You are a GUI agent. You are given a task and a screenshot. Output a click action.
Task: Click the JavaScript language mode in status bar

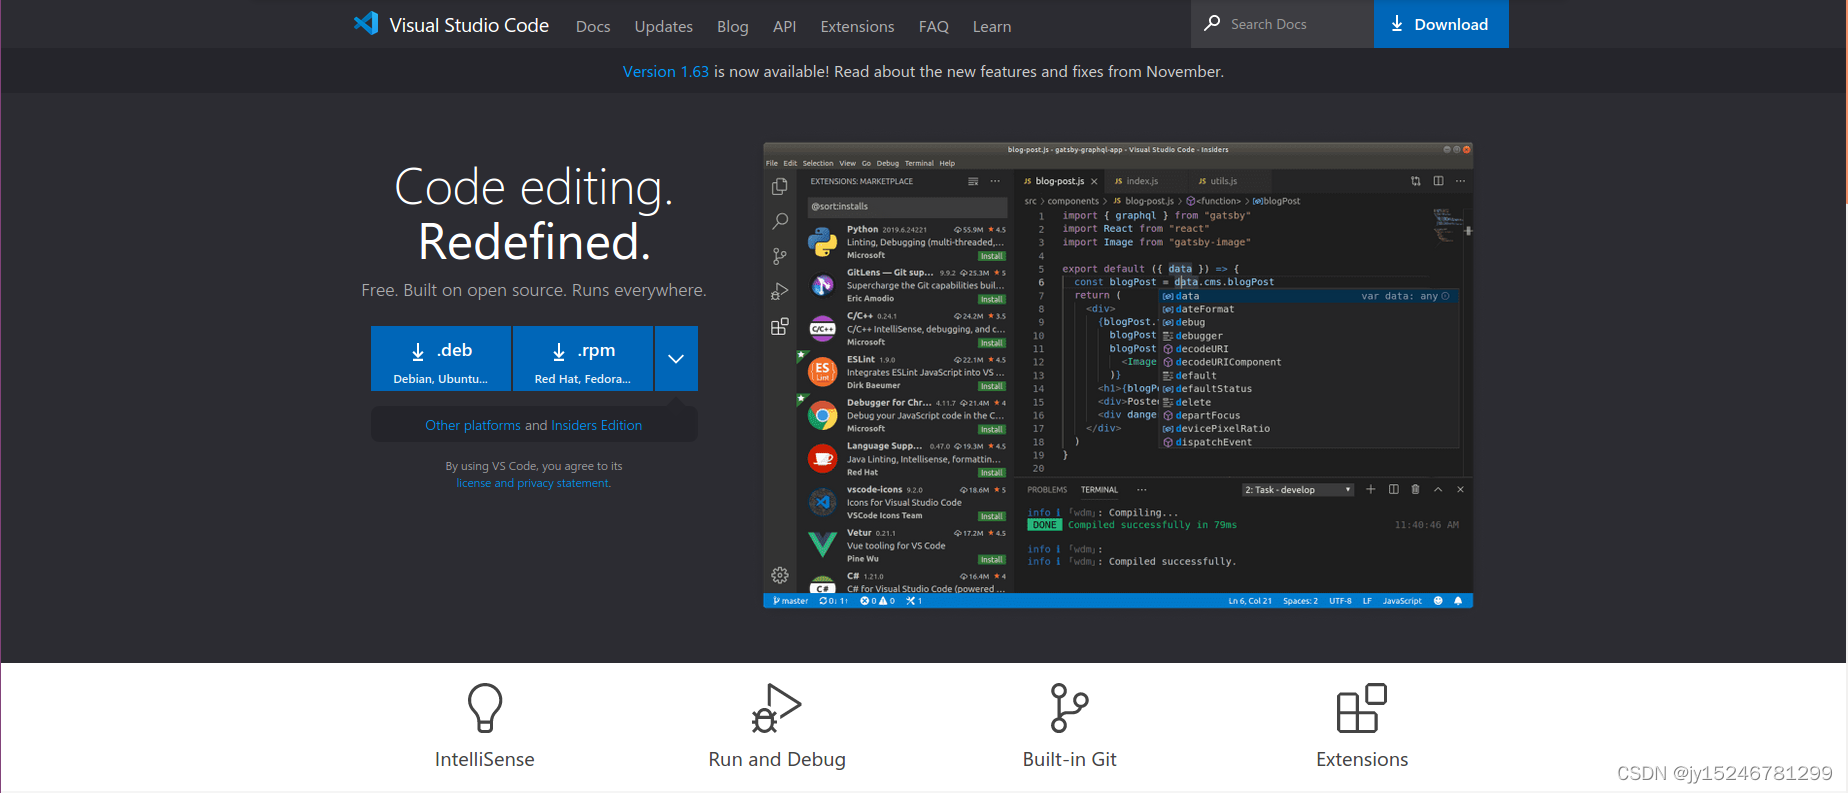point(1402,601)
